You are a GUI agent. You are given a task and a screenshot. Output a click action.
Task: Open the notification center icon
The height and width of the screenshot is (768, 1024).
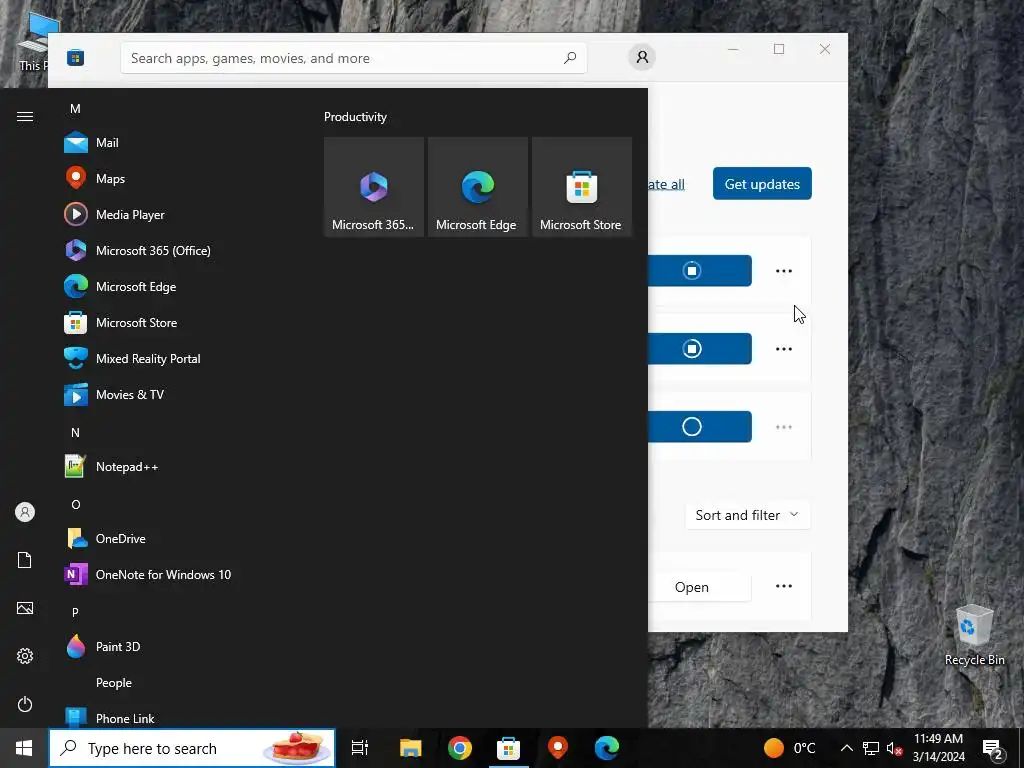click(x=993, y=748)
